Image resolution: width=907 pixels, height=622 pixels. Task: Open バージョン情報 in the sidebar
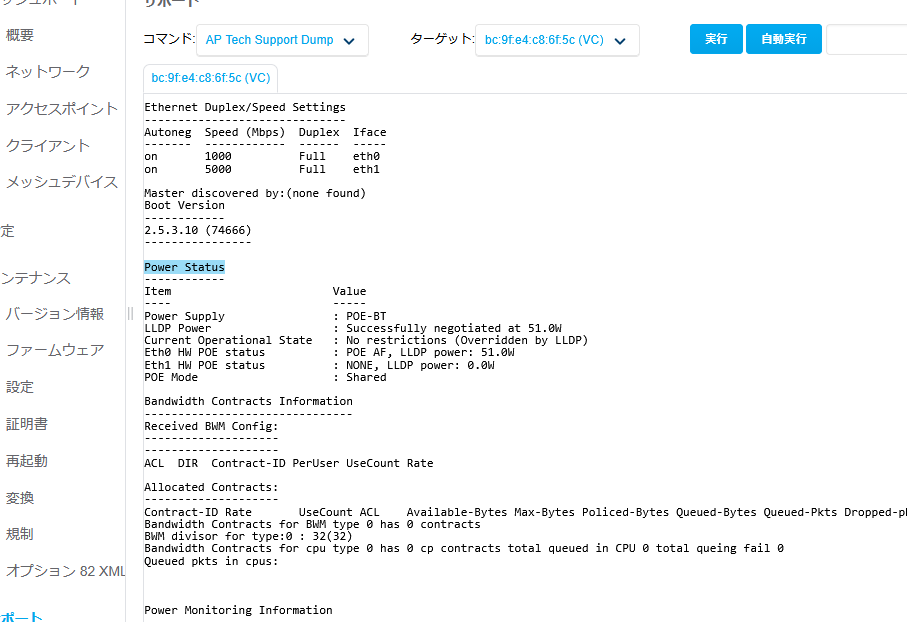tap(54, 314)
